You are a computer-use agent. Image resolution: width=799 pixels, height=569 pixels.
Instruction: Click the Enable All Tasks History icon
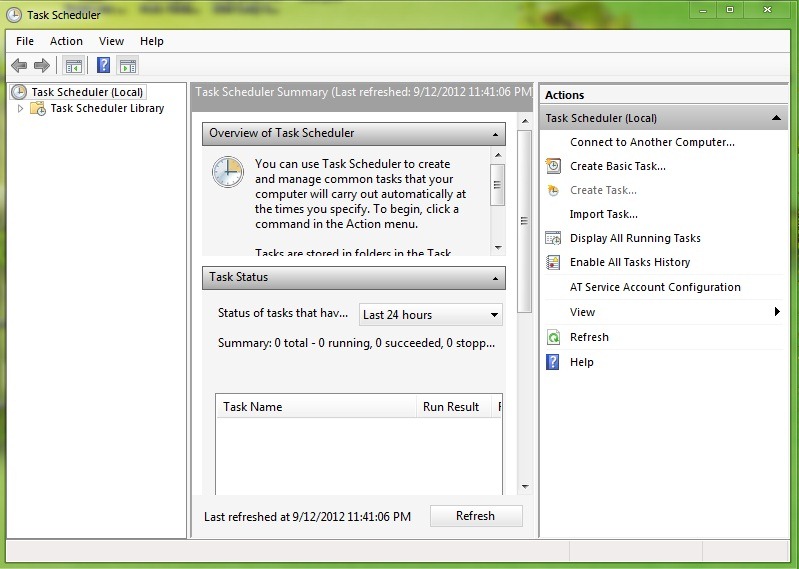click(x=553, y=262)
